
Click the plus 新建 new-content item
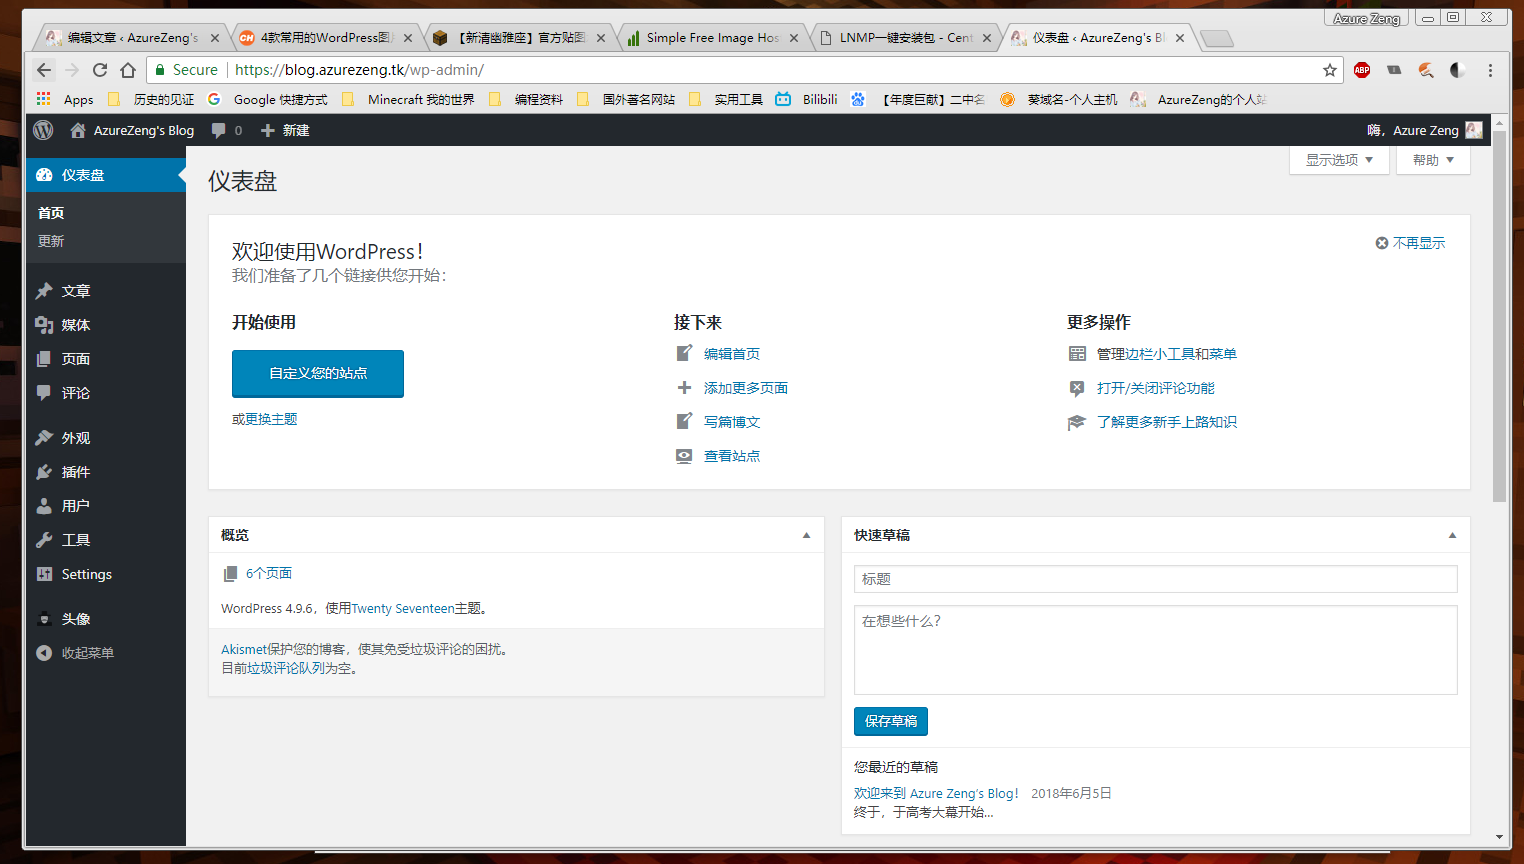285,130
